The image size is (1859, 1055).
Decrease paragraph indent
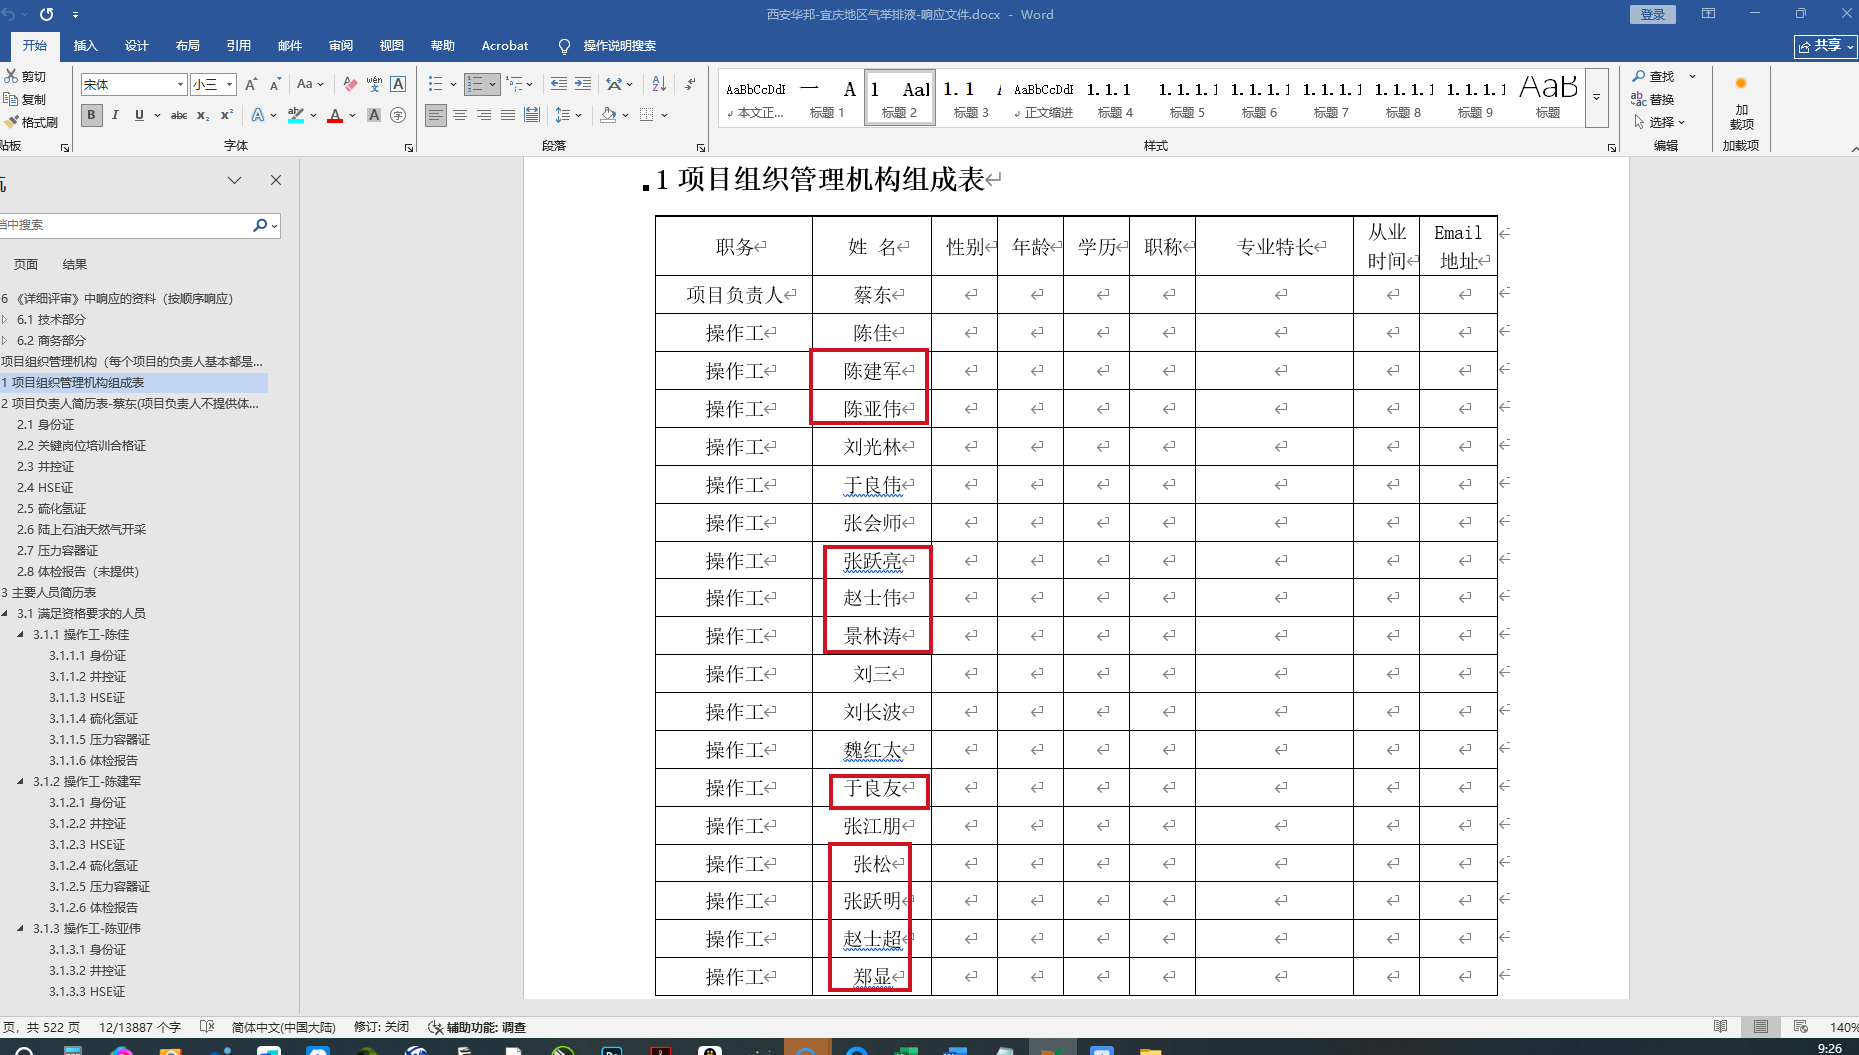pyautogui.click(x=558, y=85)
